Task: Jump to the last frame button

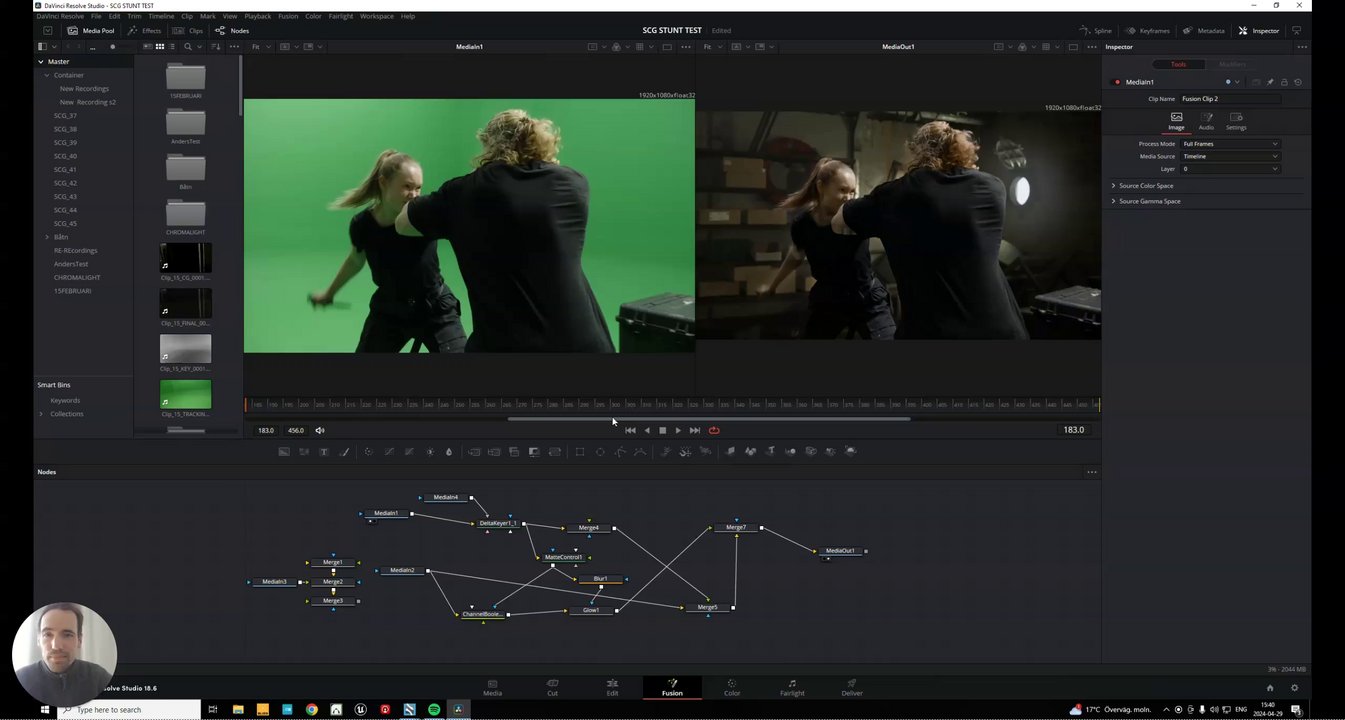Action: click(x=695, y=430)
